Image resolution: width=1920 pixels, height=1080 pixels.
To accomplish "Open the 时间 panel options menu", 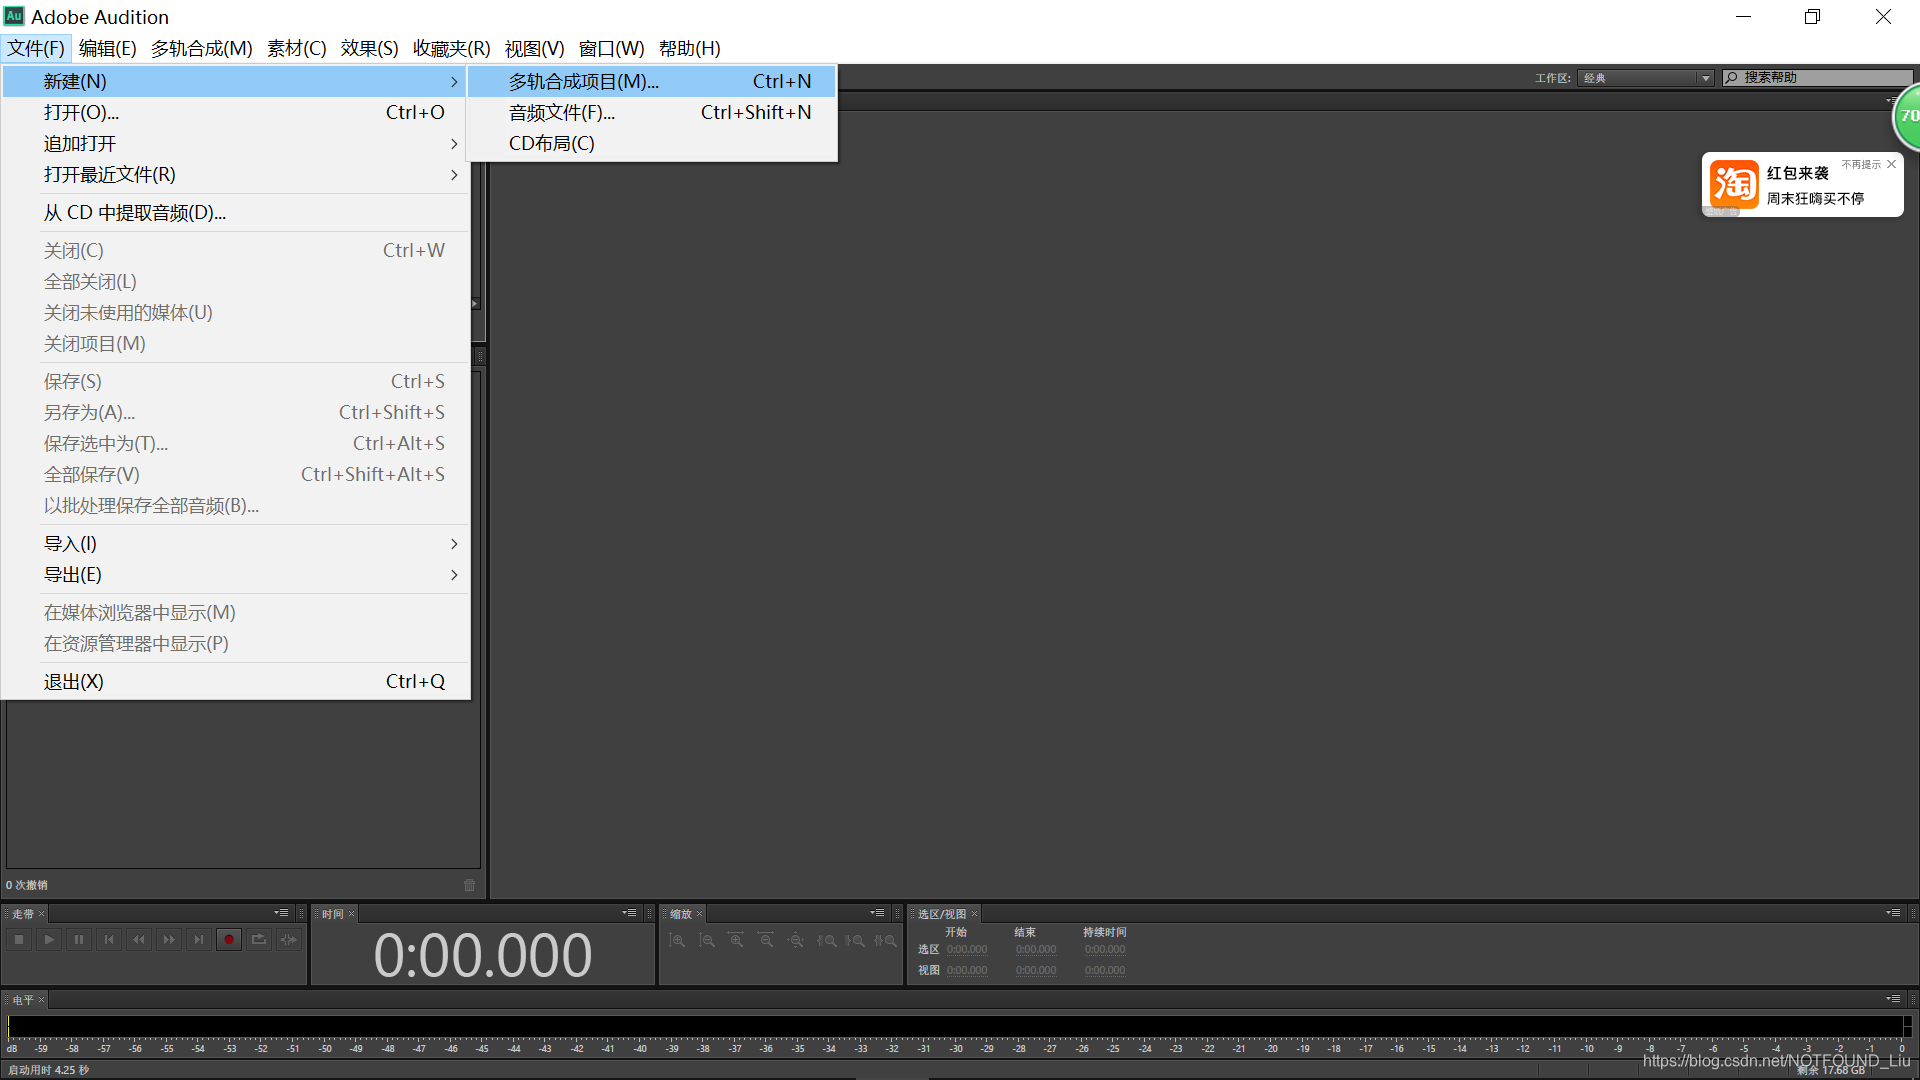I will [629, 913].
